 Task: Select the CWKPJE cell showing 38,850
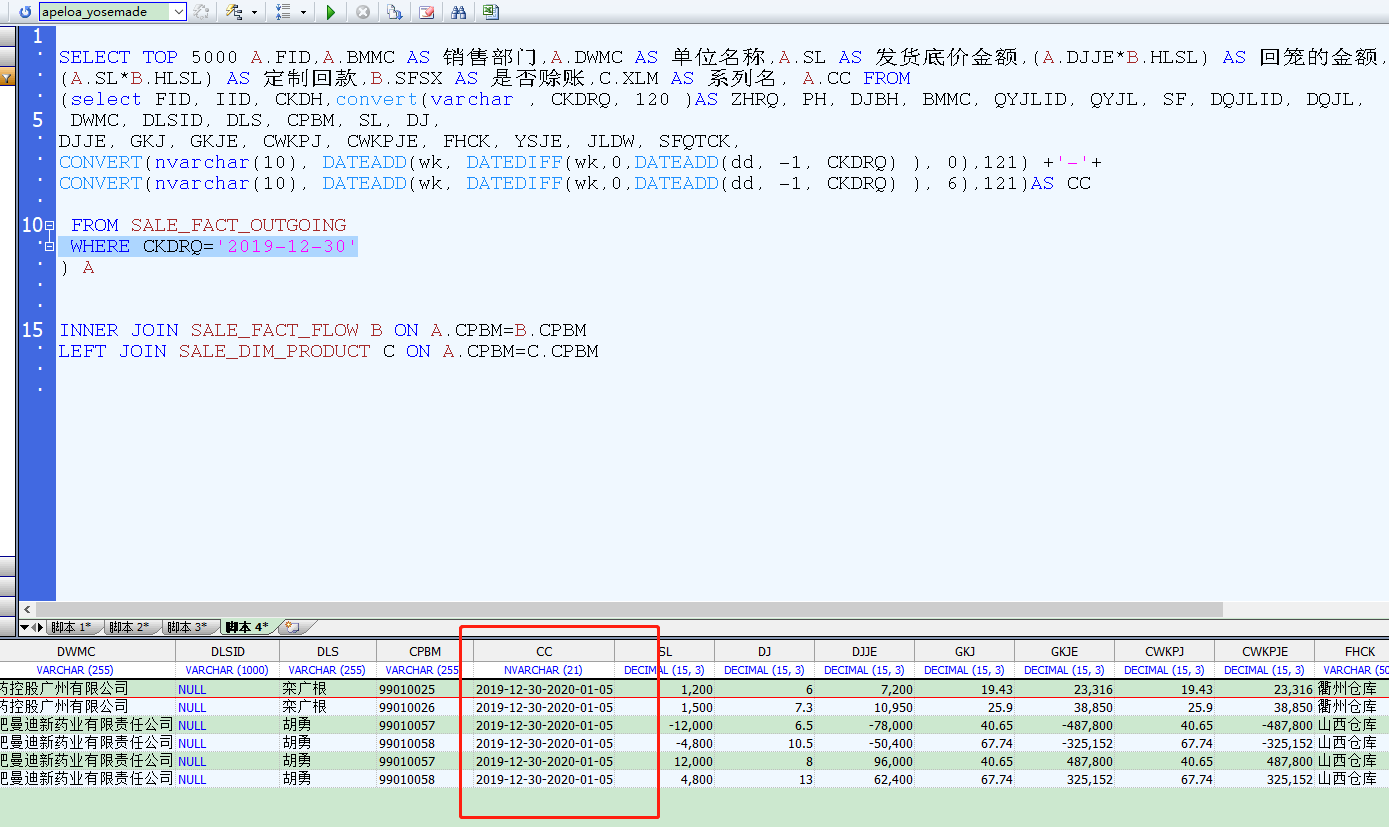pos(1264,707)
